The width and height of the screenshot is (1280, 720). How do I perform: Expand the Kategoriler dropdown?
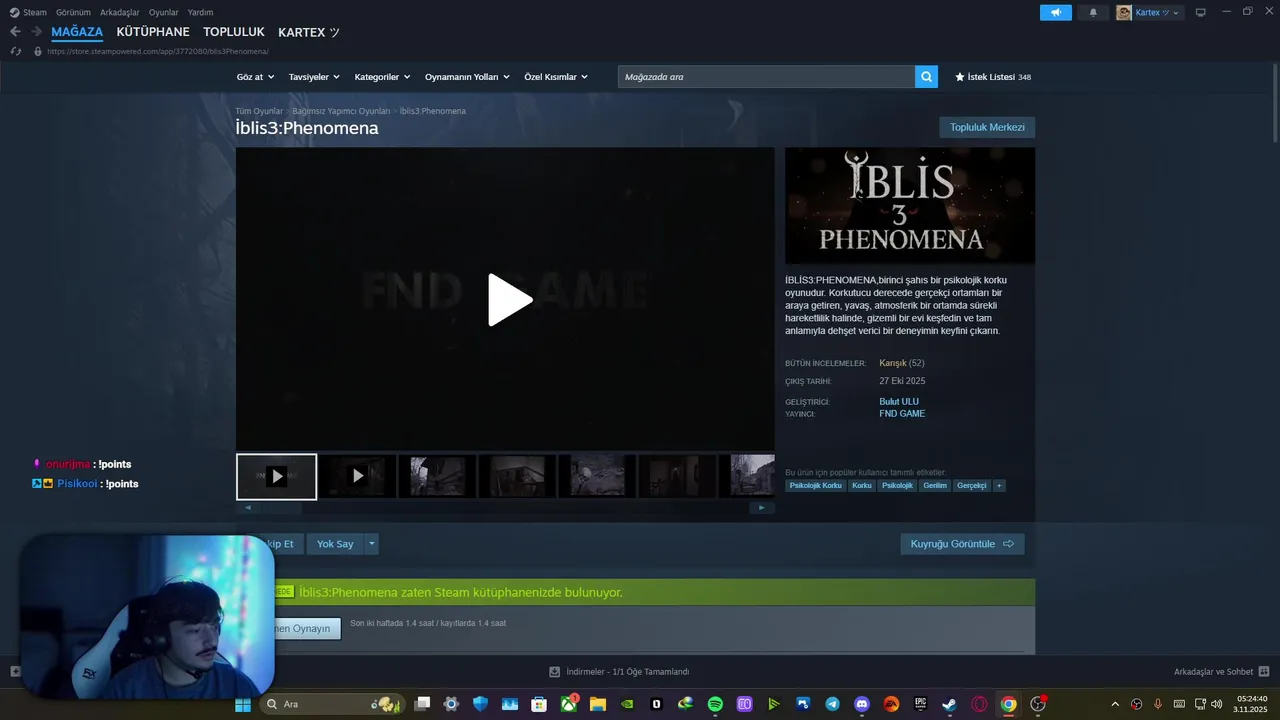382,77
